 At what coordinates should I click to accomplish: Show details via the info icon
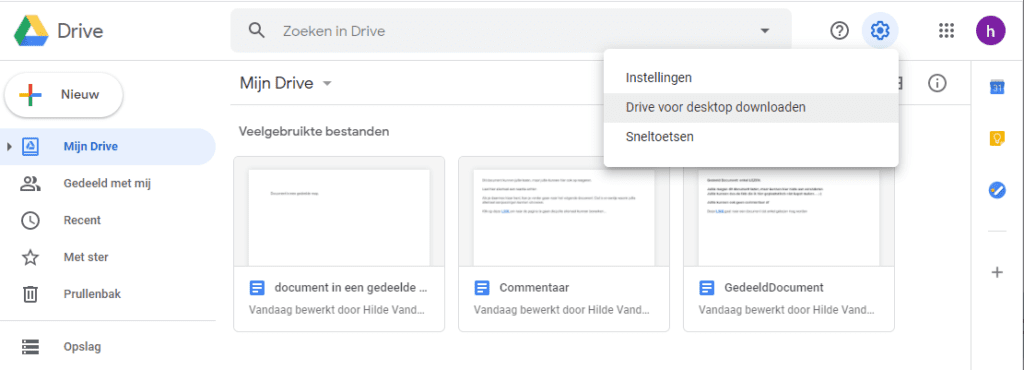coord(937,84)
